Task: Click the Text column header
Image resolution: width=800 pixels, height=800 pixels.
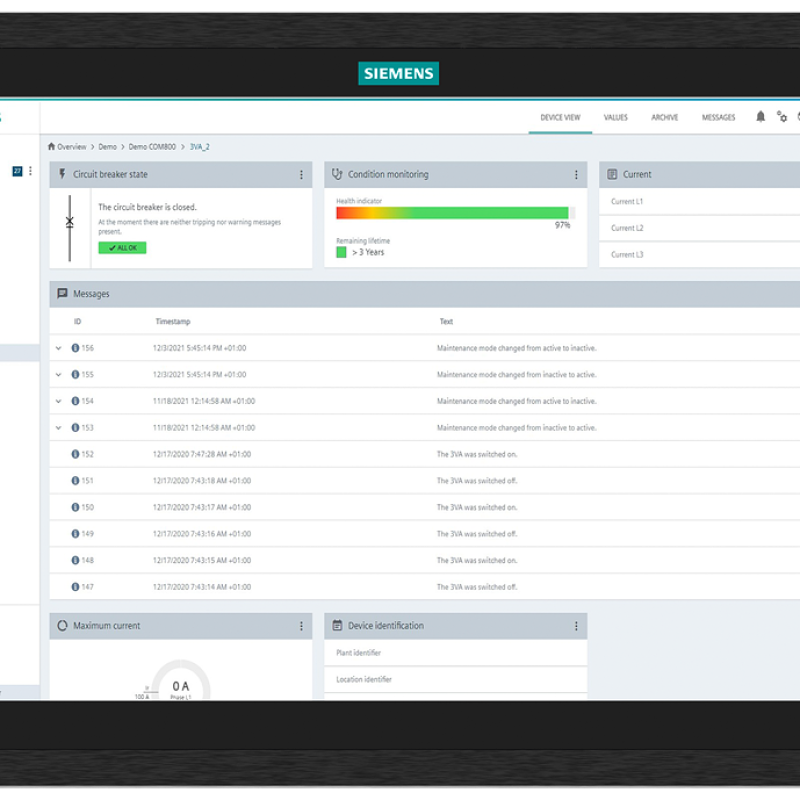Action: 446,321
